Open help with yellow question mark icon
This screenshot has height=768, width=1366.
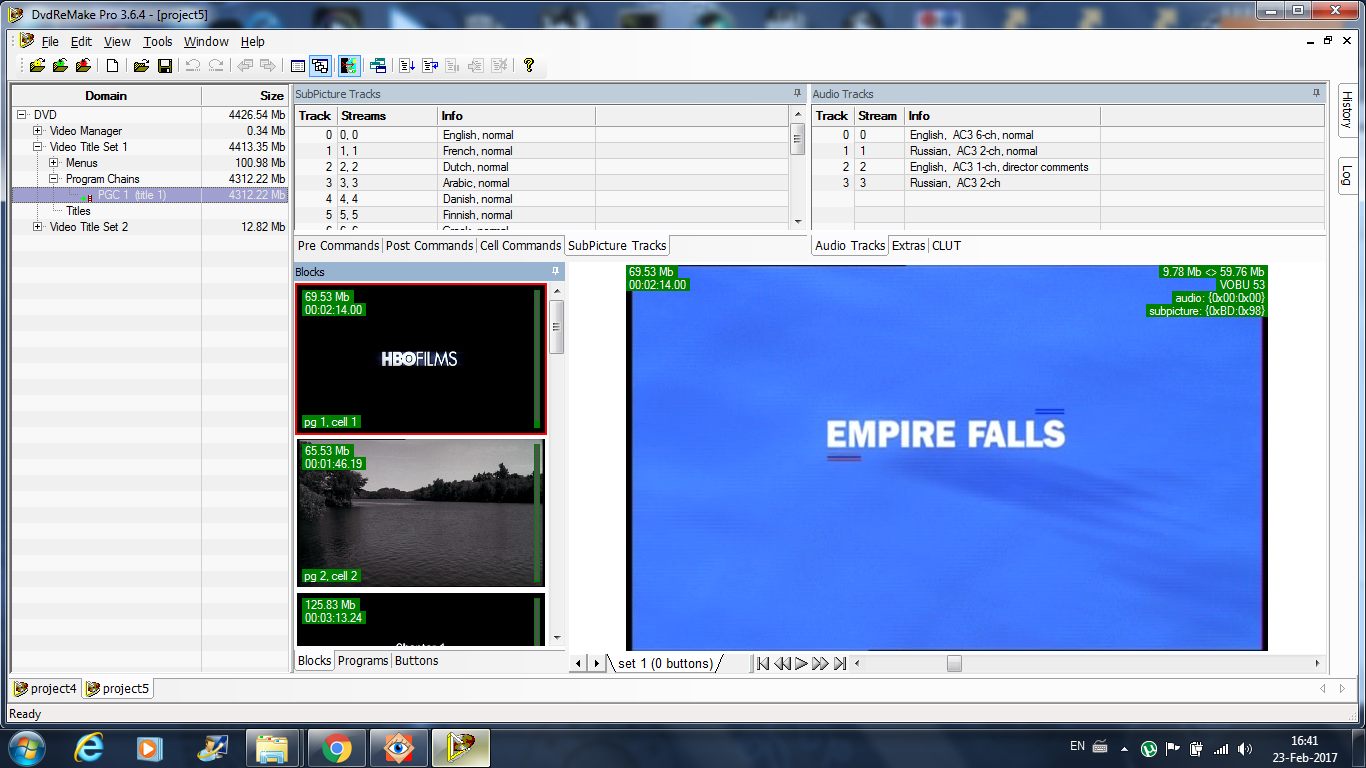(529, 66)
